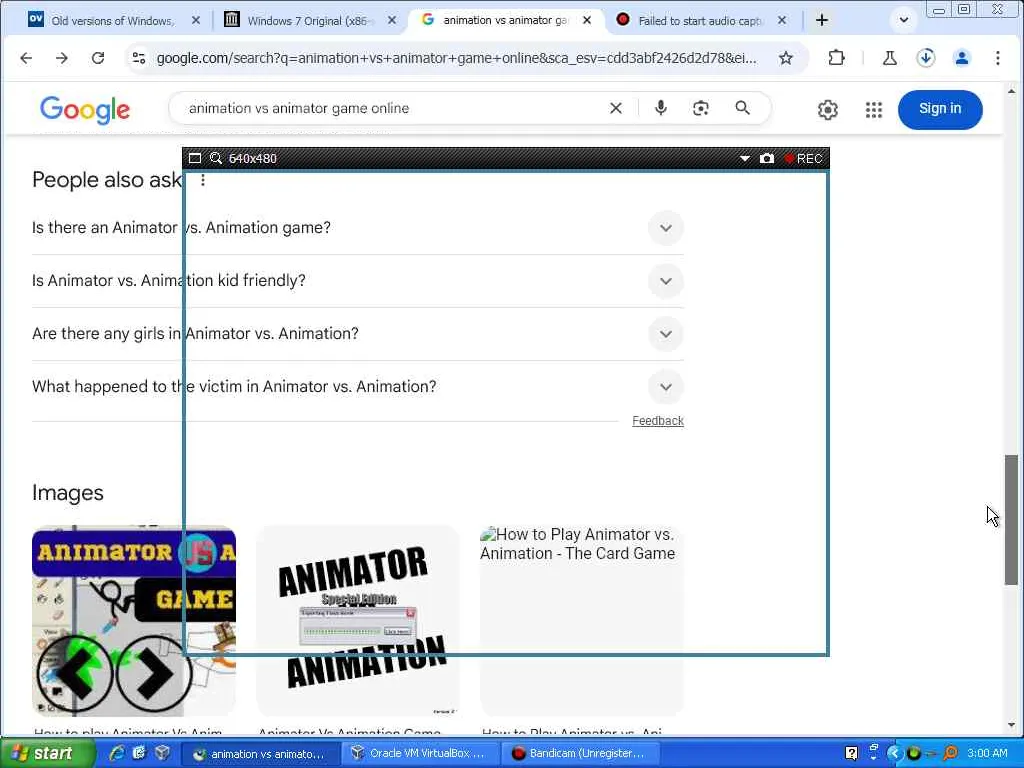Screen dimensions: 1024x768
Task: Select the Chrome 'animation vs animato' taskbar button
Action: coord(260,754)
